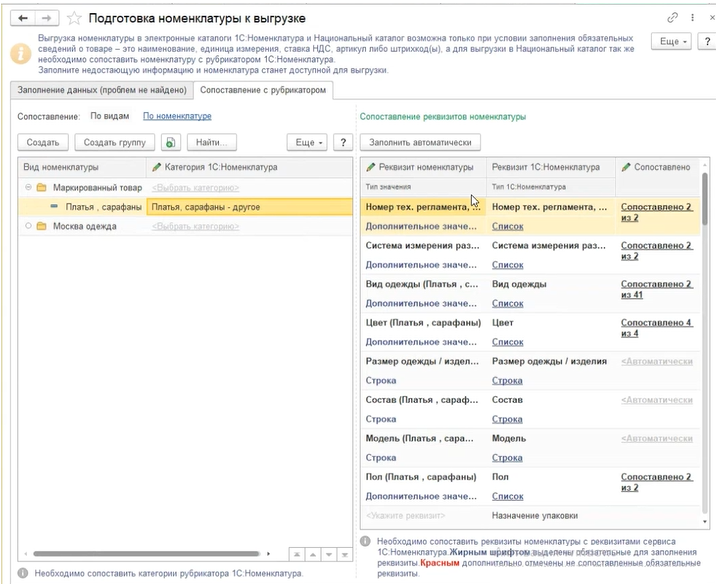Switch to Сопоставление с рубрикатором tab
Viewport: 716px width, 584px height.
click(x=263, y=90)
